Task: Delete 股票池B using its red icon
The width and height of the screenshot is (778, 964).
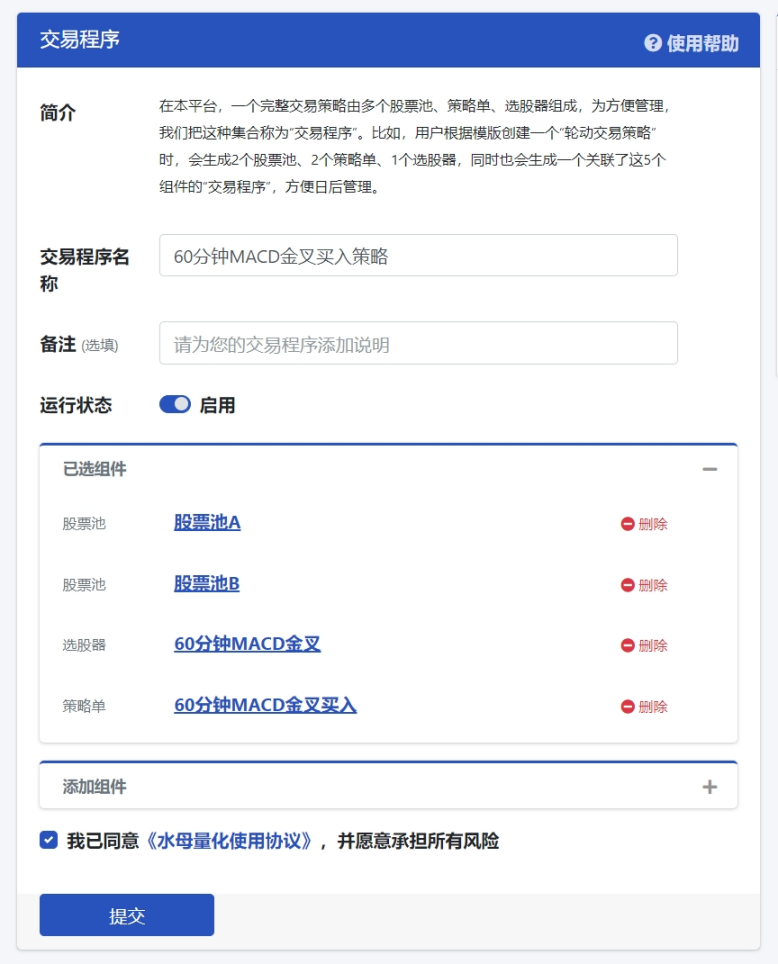Action: click(628, 585)
